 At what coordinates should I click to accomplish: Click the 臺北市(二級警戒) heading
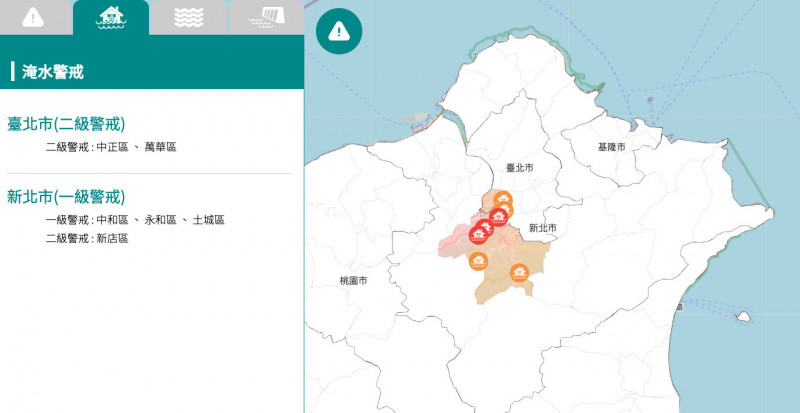pos(66,124)
